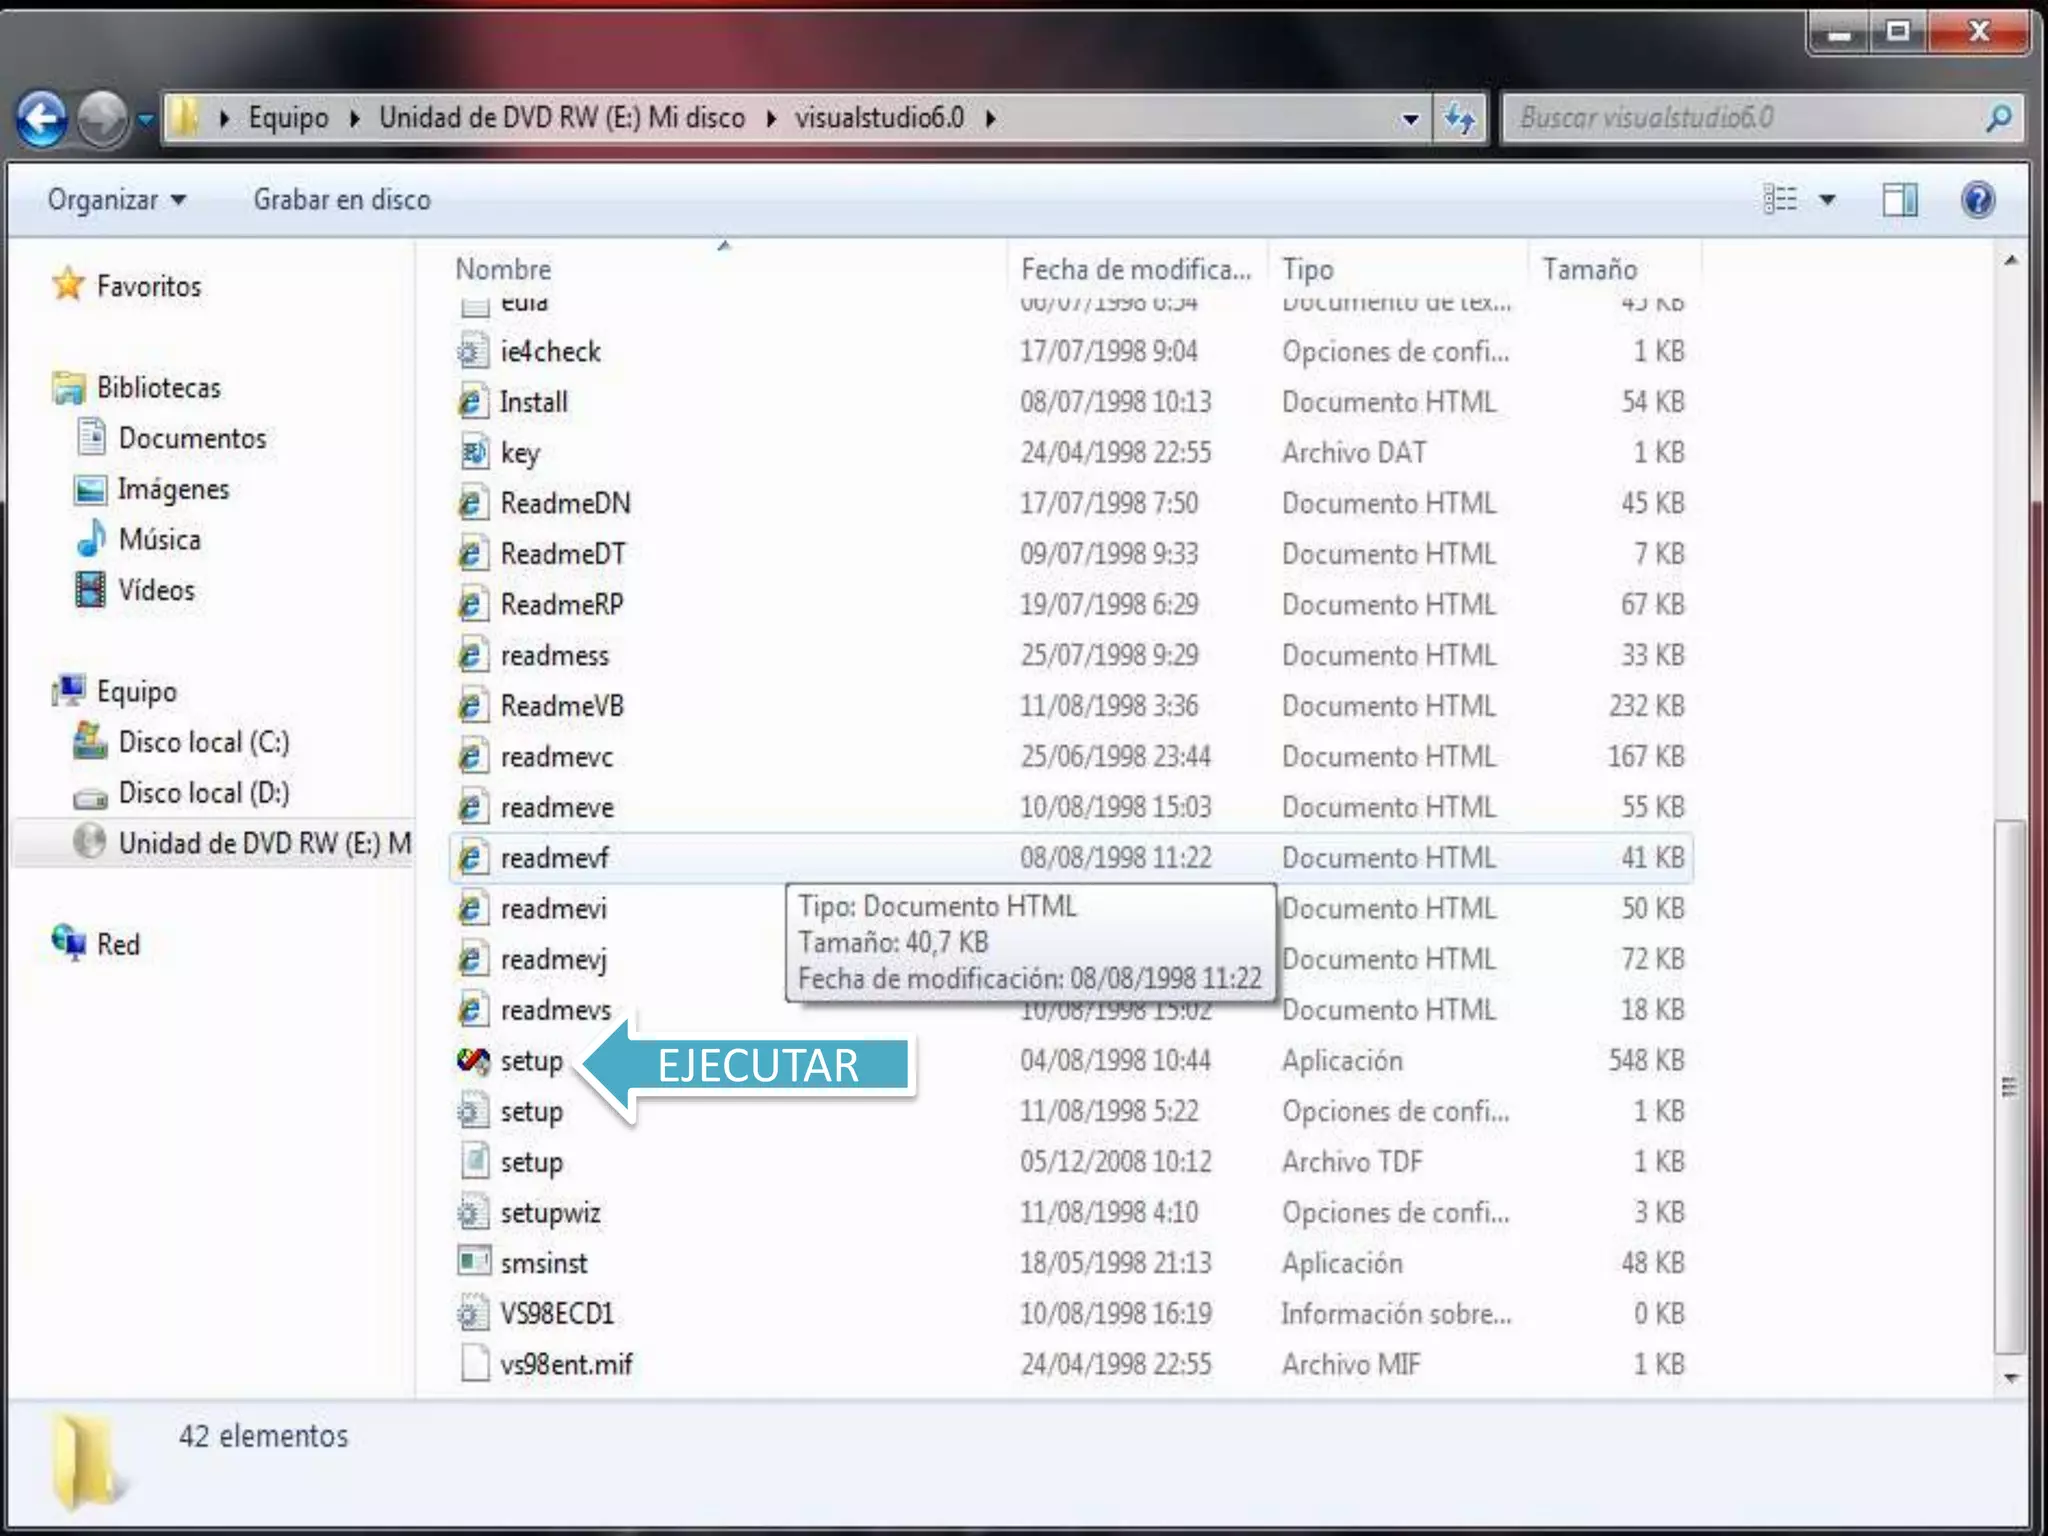
Task: Click Grabar en disco button
Action: [342, 200]
